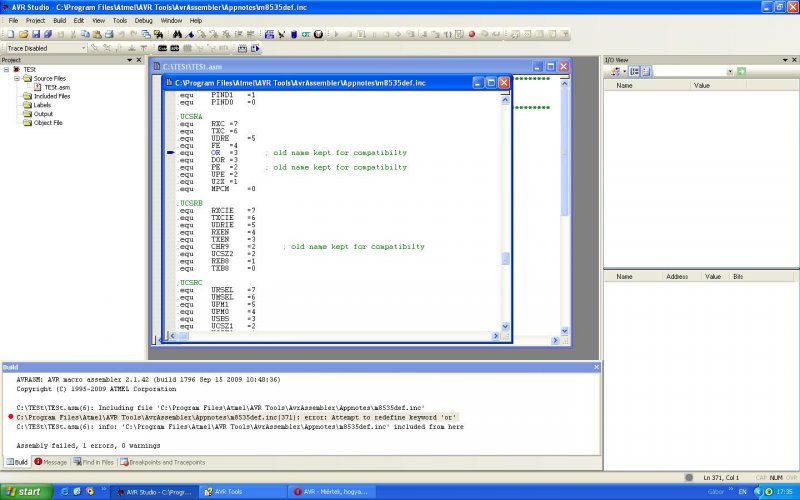Switch to AVR Tools taskbar button
This screenshot has width=800, height=500.
(x=241, y=492)
